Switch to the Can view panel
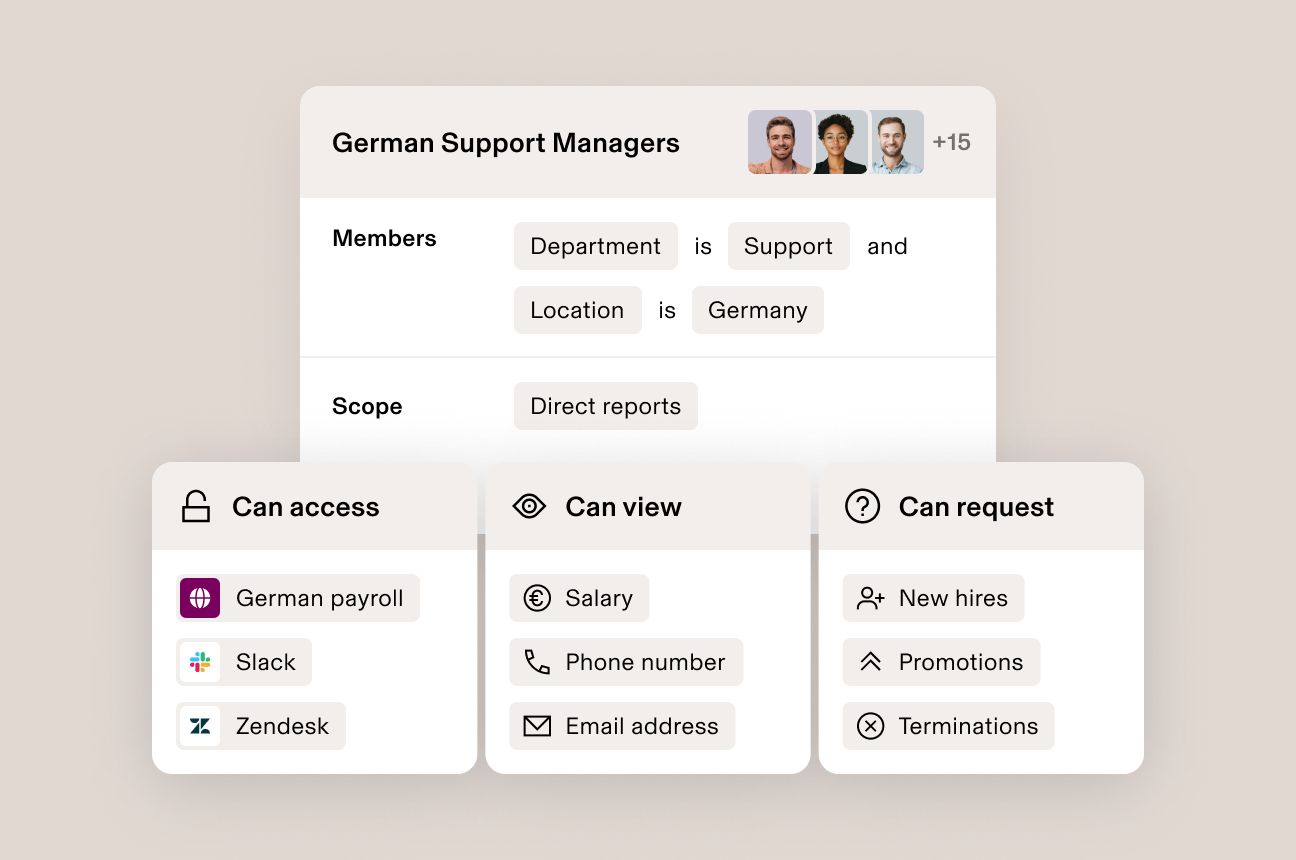Image resolution: width=1296 pixels, height=860 pixels. point(623,507)
